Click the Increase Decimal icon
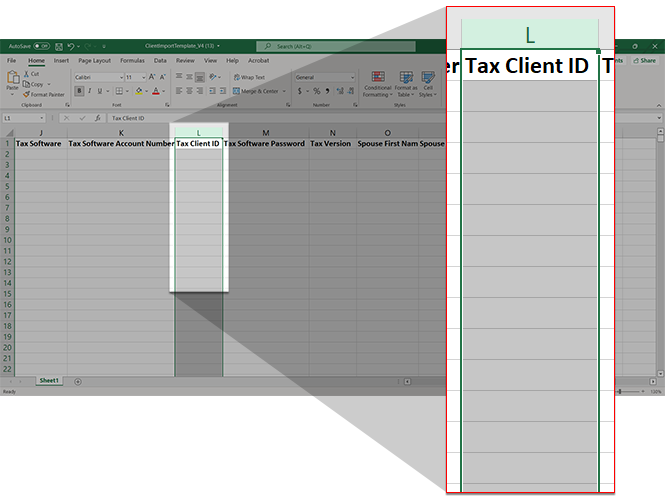 (340, 91)
